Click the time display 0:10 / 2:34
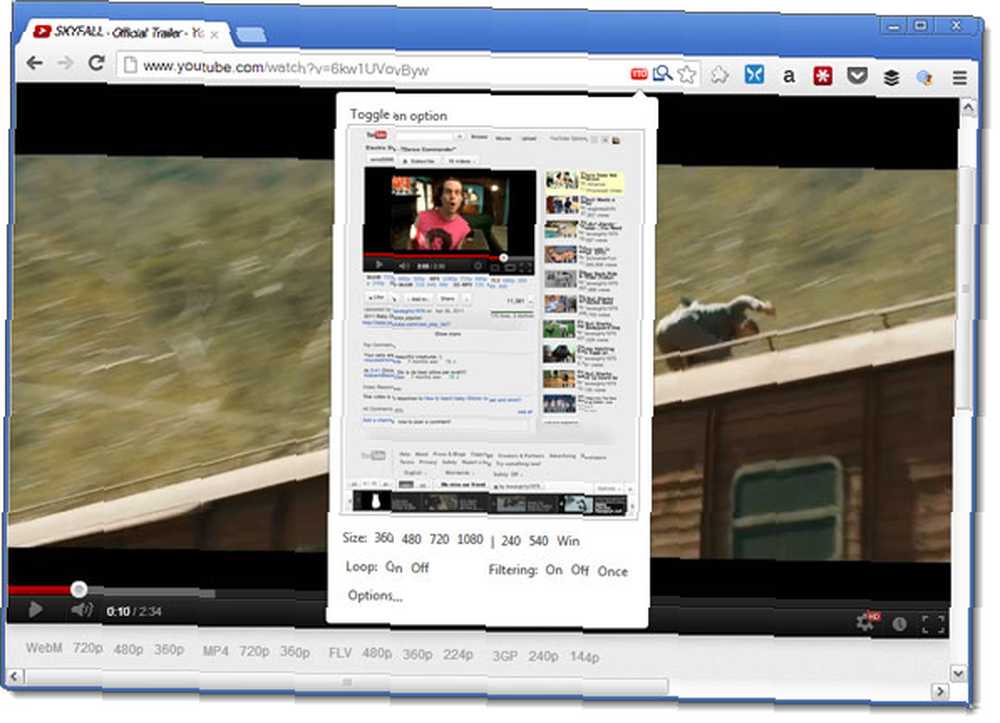1000x723 pixels. [x=134, y=611]
